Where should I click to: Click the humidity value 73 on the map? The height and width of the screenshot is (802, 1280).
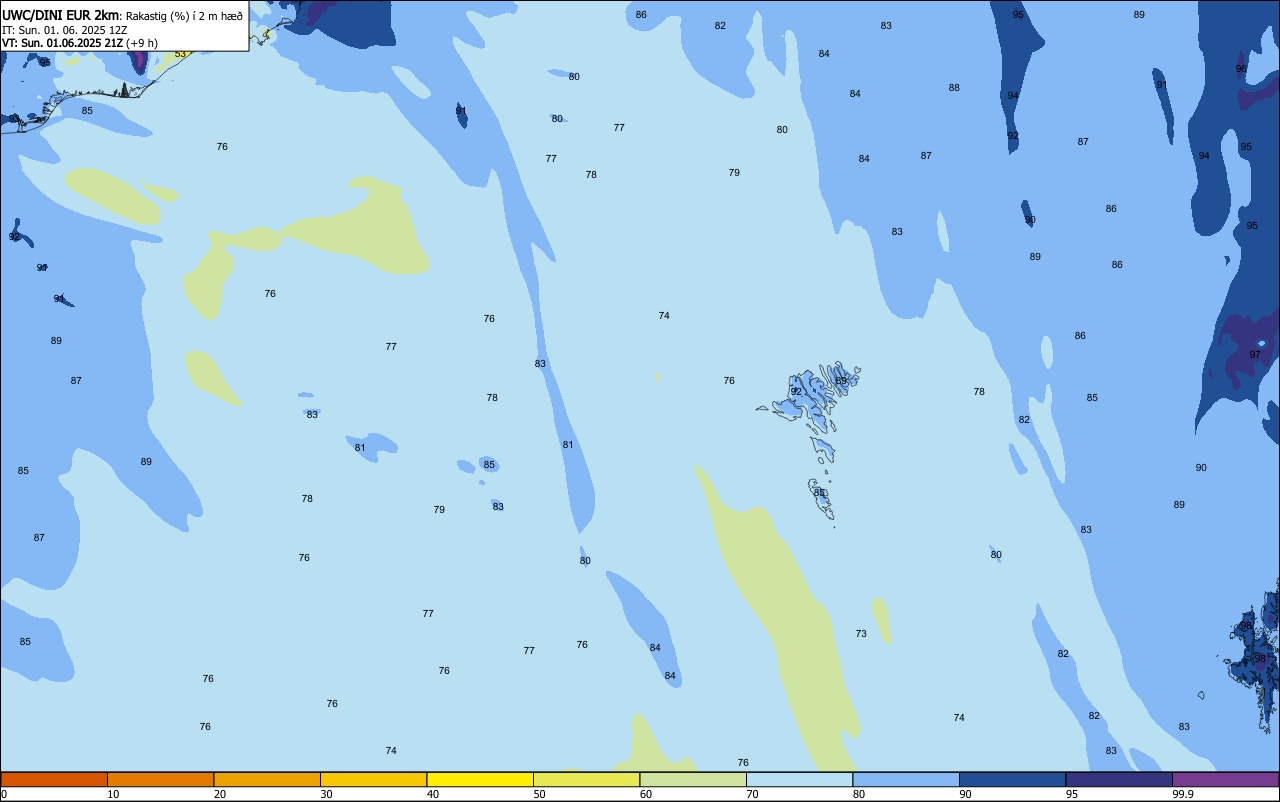(861, 634)
